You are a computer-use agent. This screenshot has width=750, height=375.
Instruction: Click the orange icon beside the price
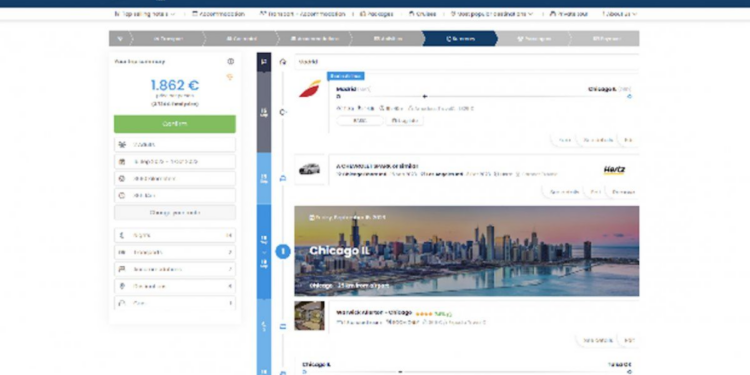(x=230, y=77)
